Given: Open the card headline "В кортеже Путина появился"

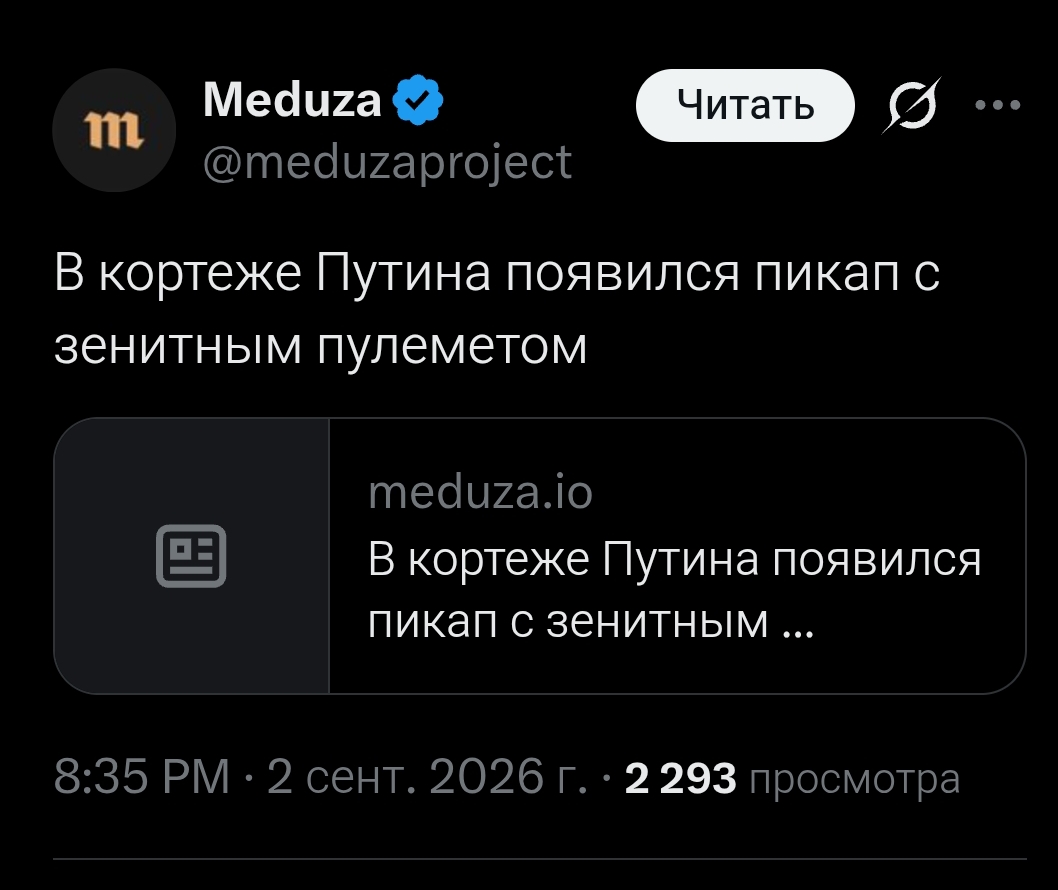Looking at the screenshot, I should point(675,559).
